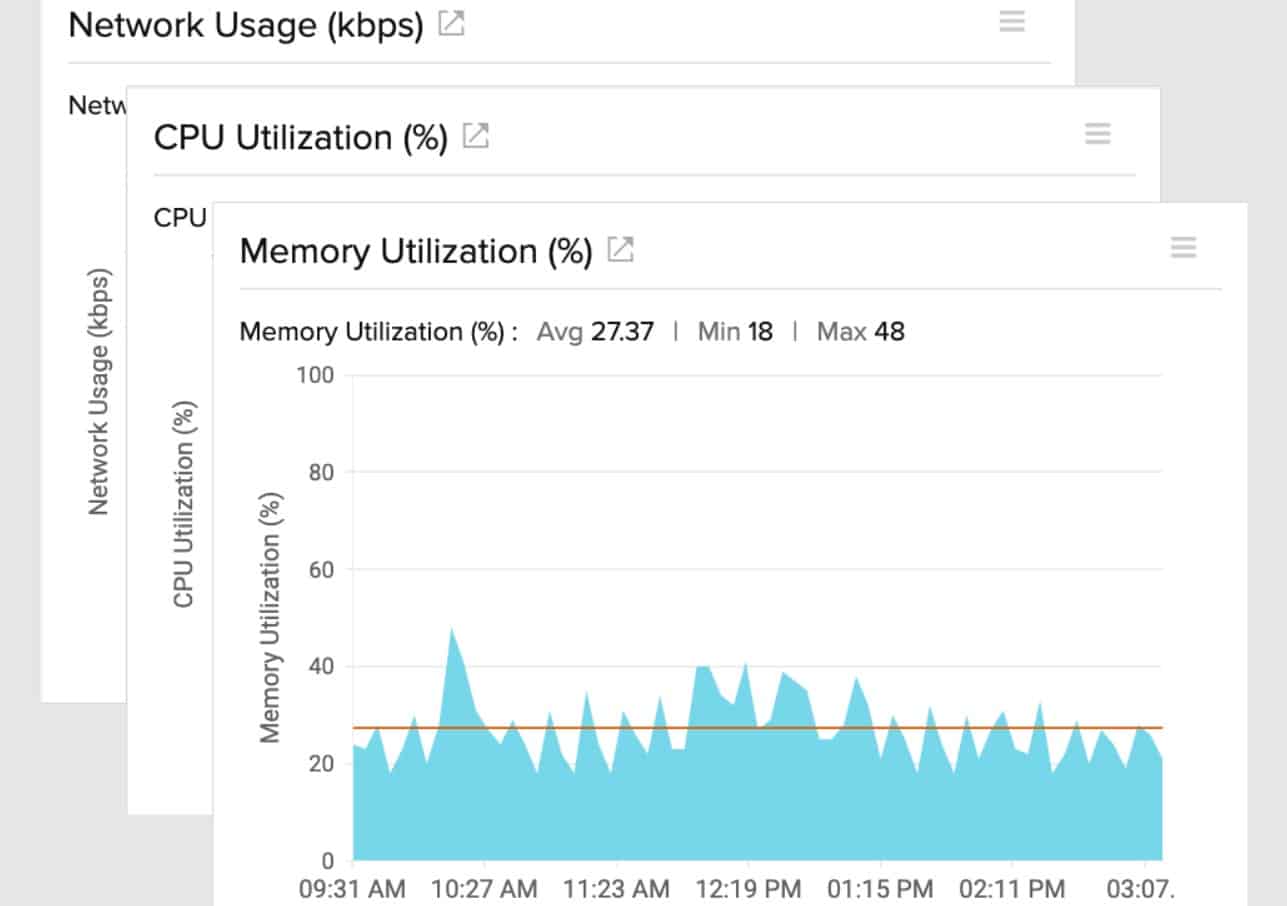
Task: Click the Avg 27.37 statistic
Action: 598,331
